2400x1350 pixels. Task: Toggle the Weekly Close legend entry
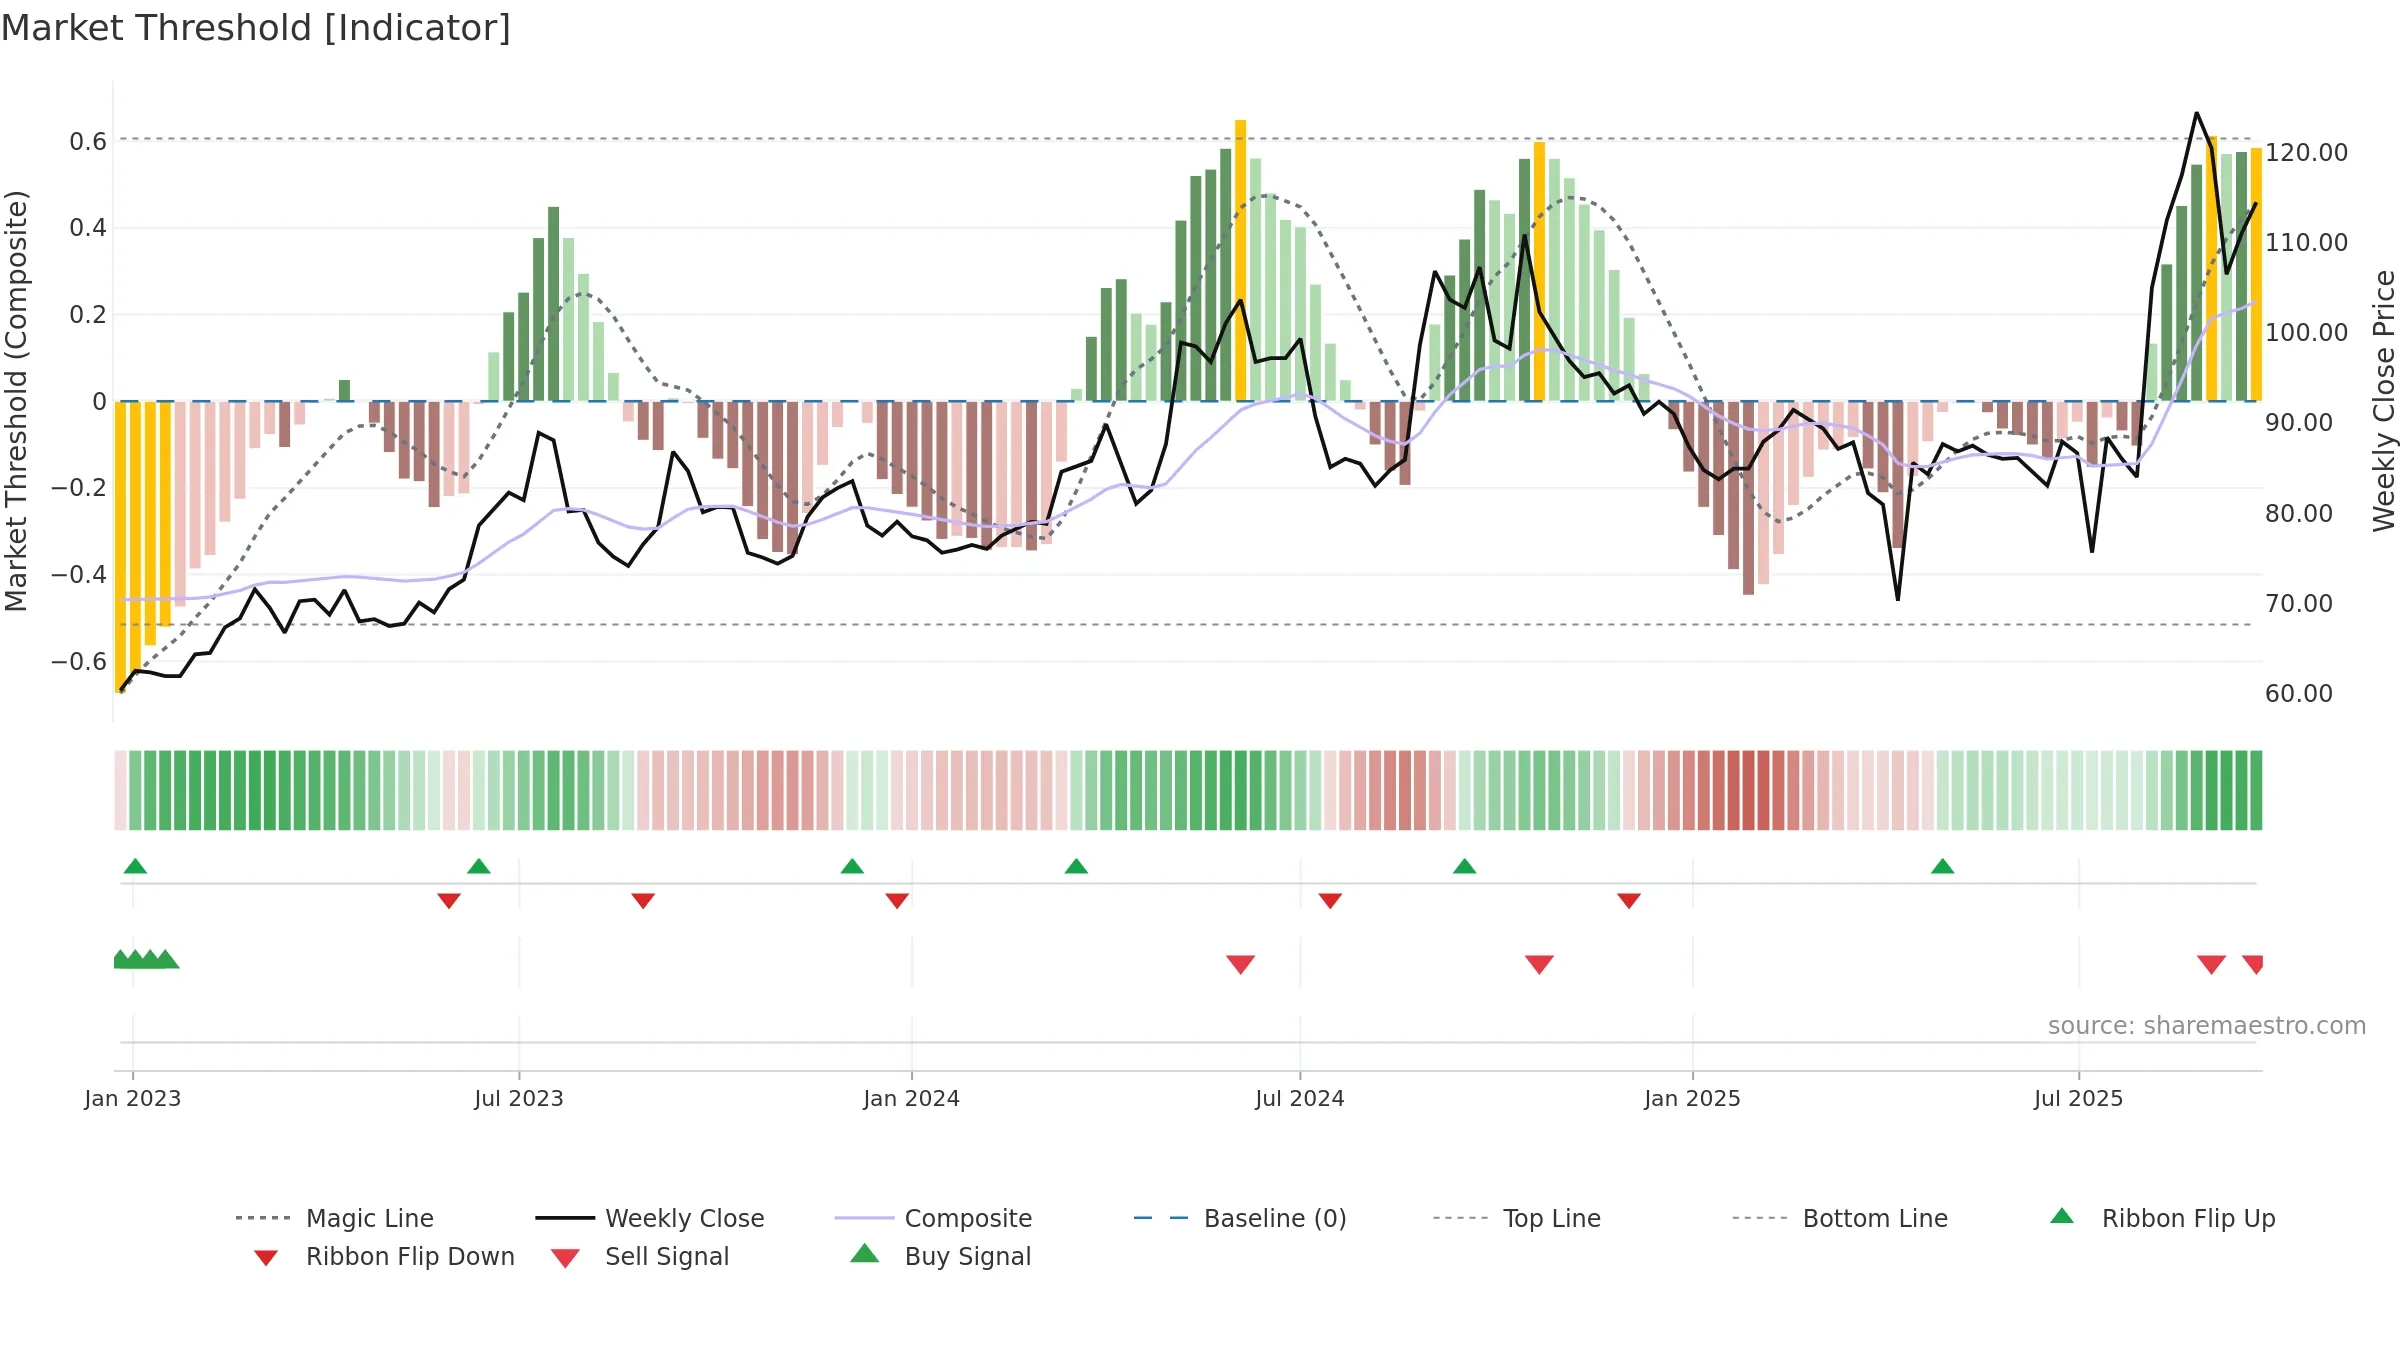650,1218
